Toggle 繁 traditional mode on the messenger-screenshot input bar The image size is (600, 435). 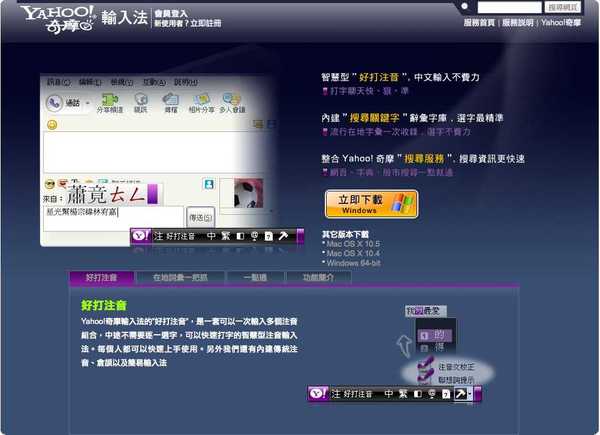point(225,236)
